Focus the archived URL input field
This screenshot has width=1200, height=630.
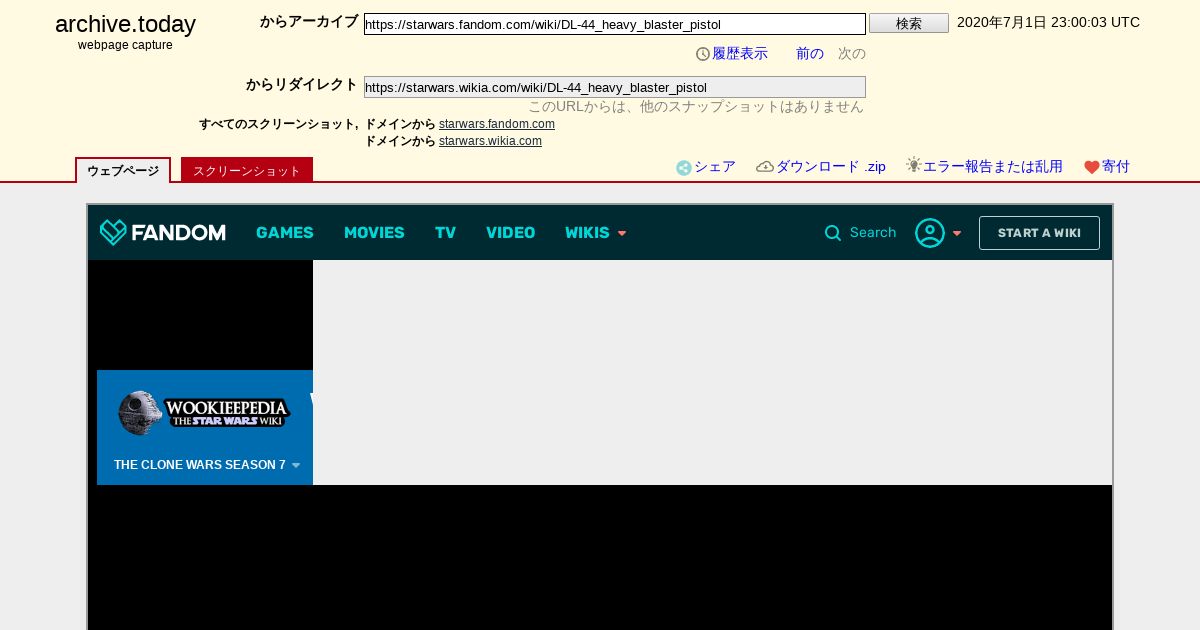tap(615, 24)
